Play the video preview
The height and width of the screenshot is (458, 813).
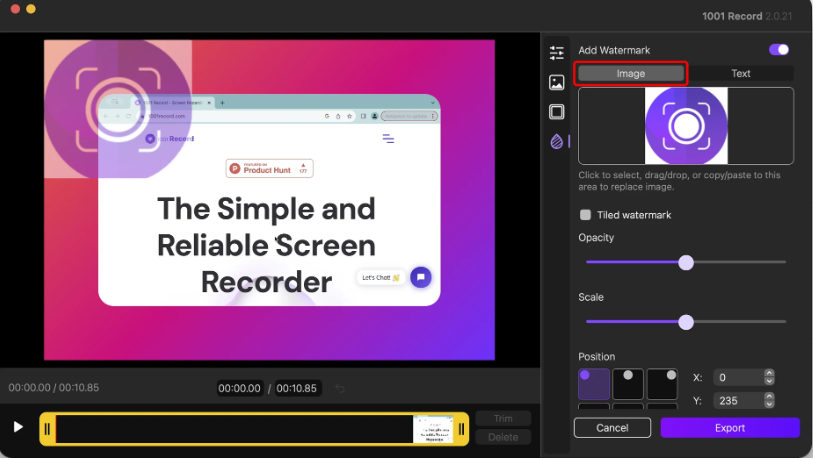tap(18, 427)
